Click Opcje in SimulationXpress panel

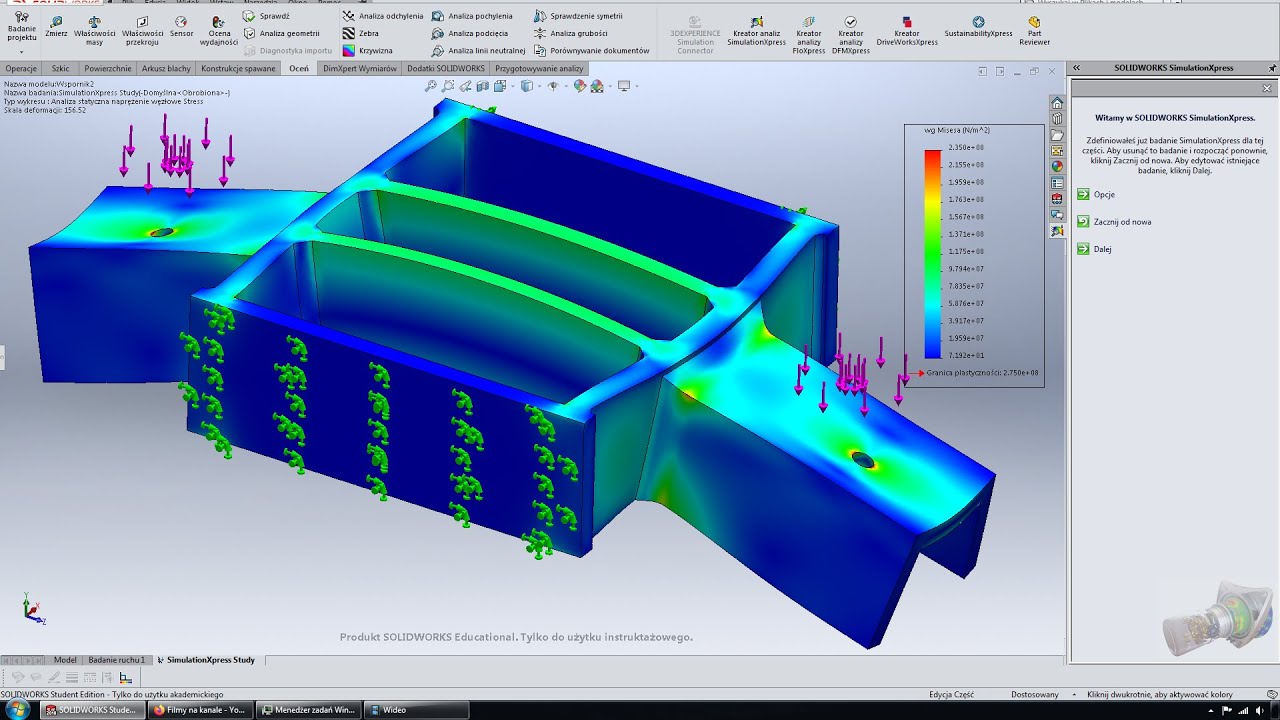(1096, 195)
